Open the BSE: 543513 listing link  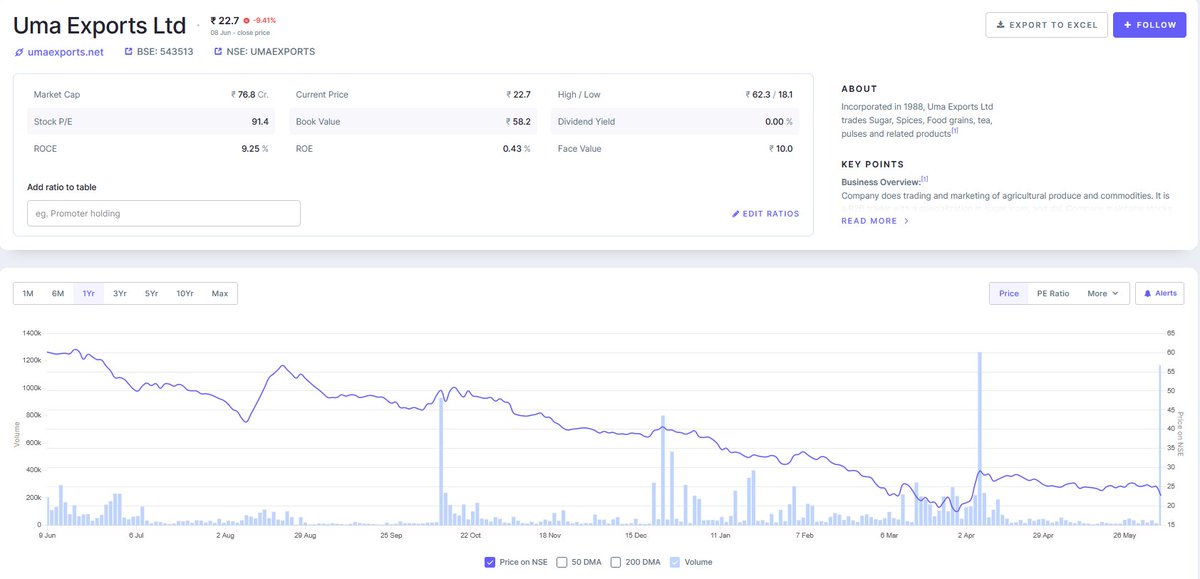[159, 52]
